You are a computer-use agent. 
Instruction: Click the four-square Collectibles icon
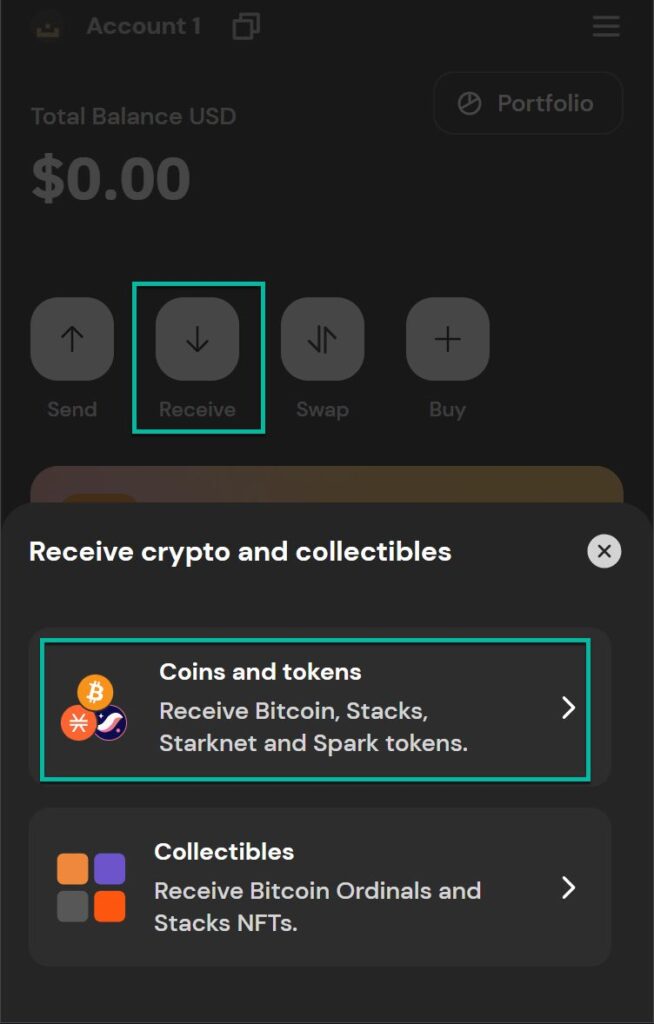91,887
